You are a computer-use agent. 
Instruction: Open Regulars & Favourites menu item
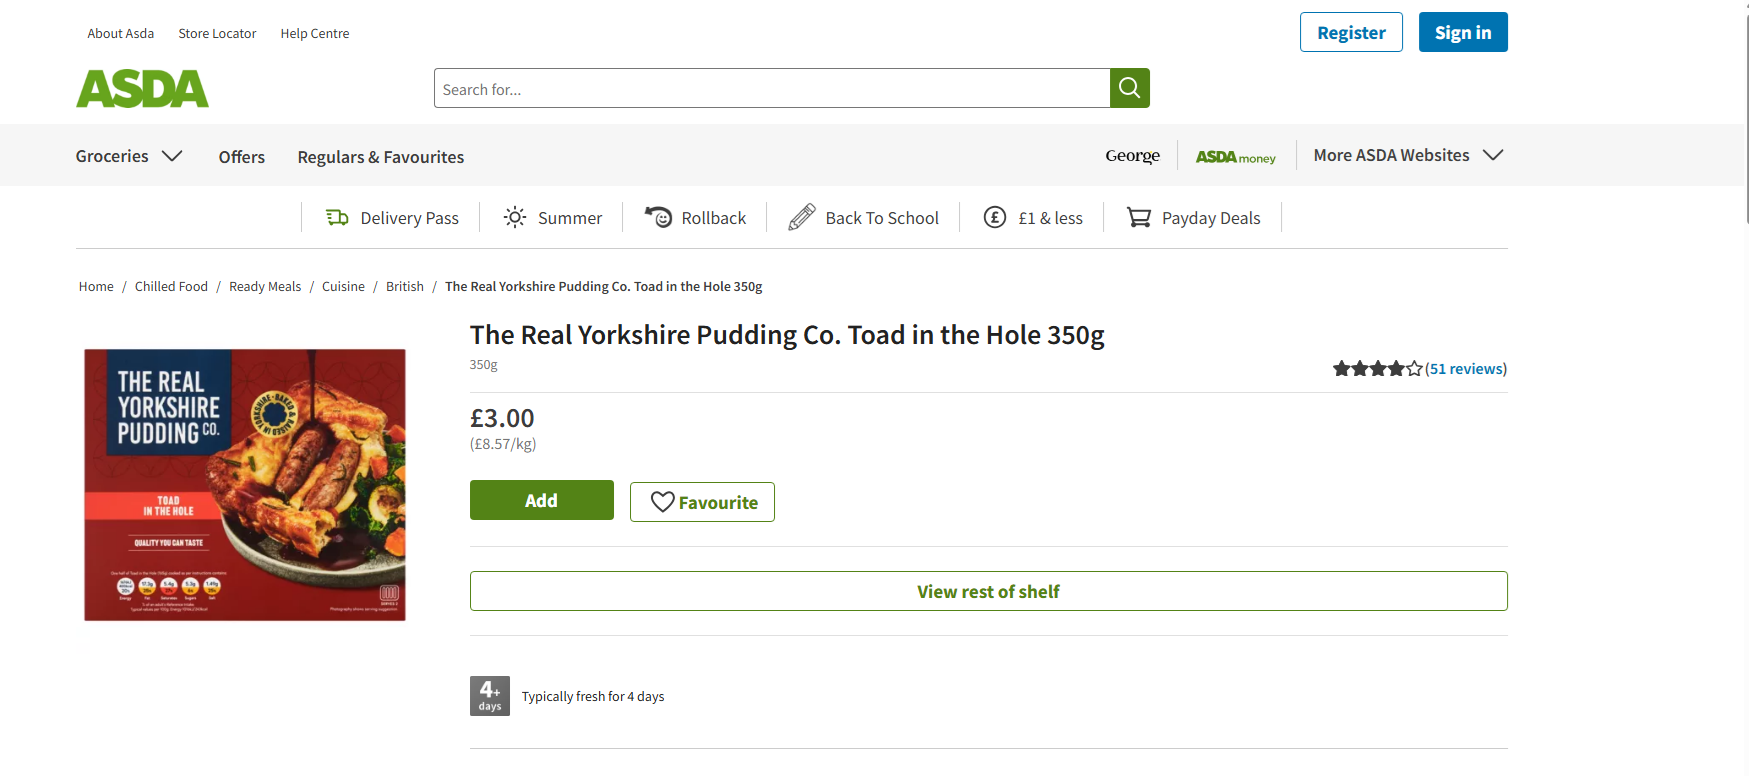click(381, 157)
